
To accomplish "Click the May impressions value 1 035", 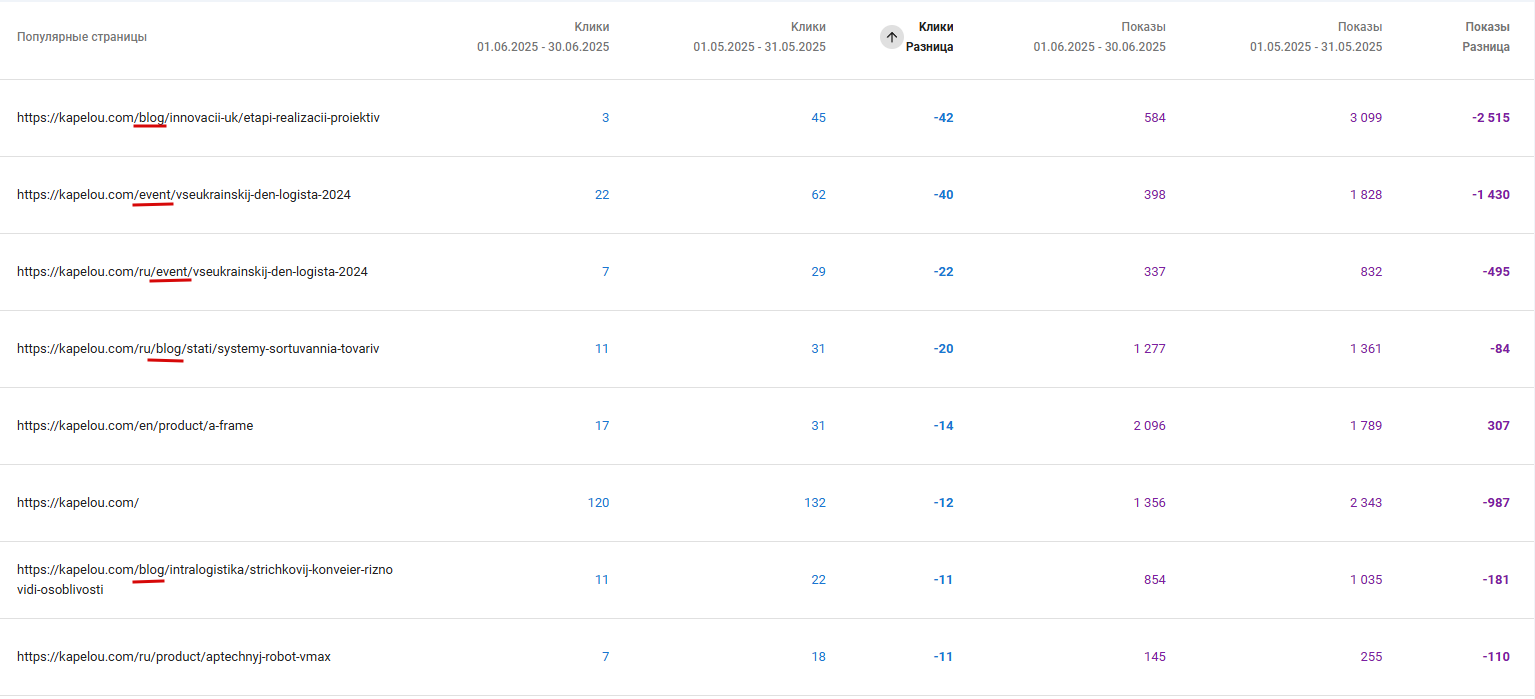I will point(1366,580).
